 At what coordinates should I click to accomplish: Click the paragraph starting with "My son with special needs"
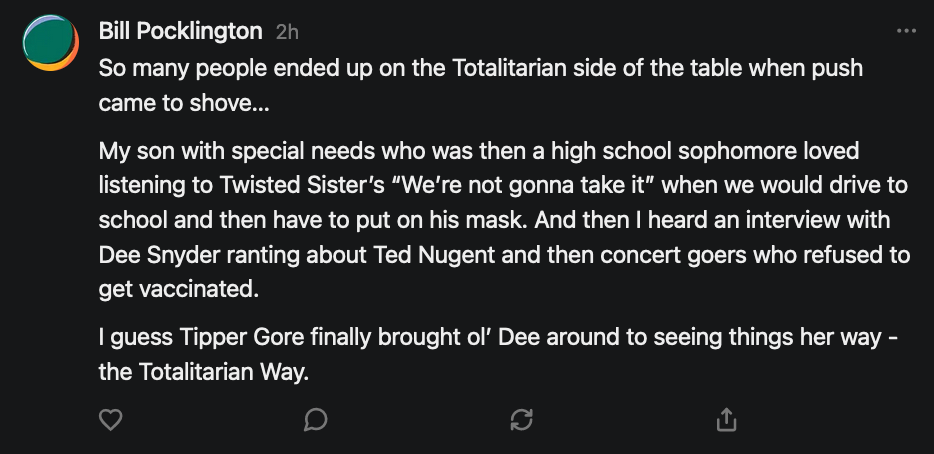coord(500,220)
